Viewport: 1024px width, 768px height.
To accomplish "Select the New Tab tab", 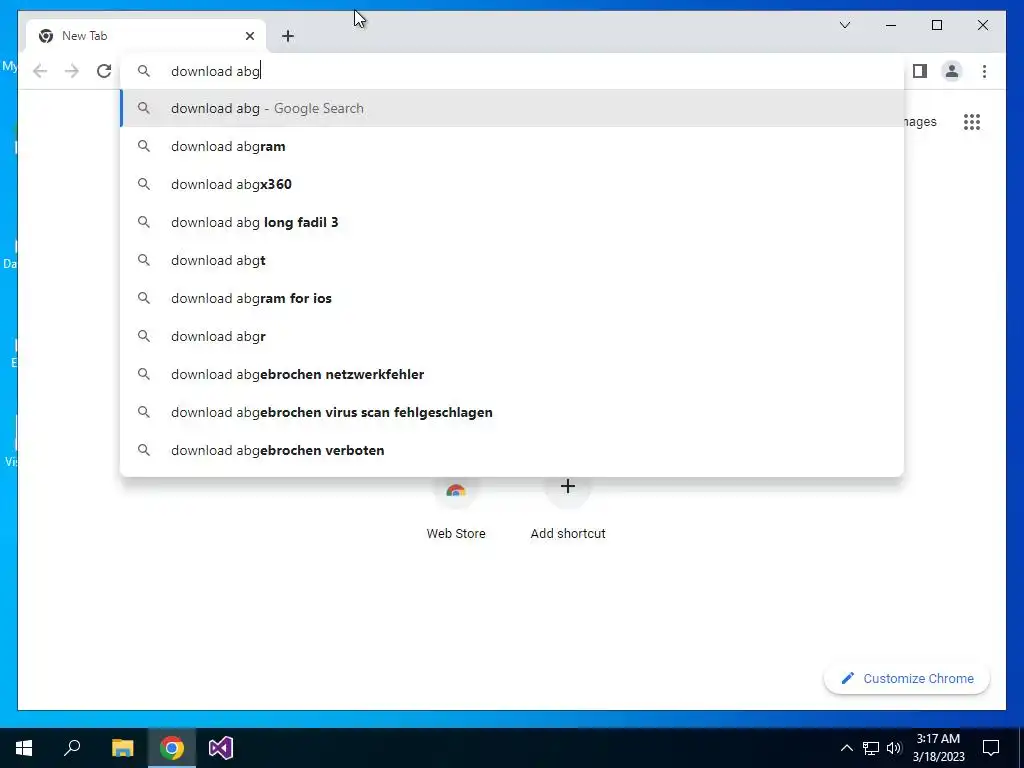I will point(146,36).
